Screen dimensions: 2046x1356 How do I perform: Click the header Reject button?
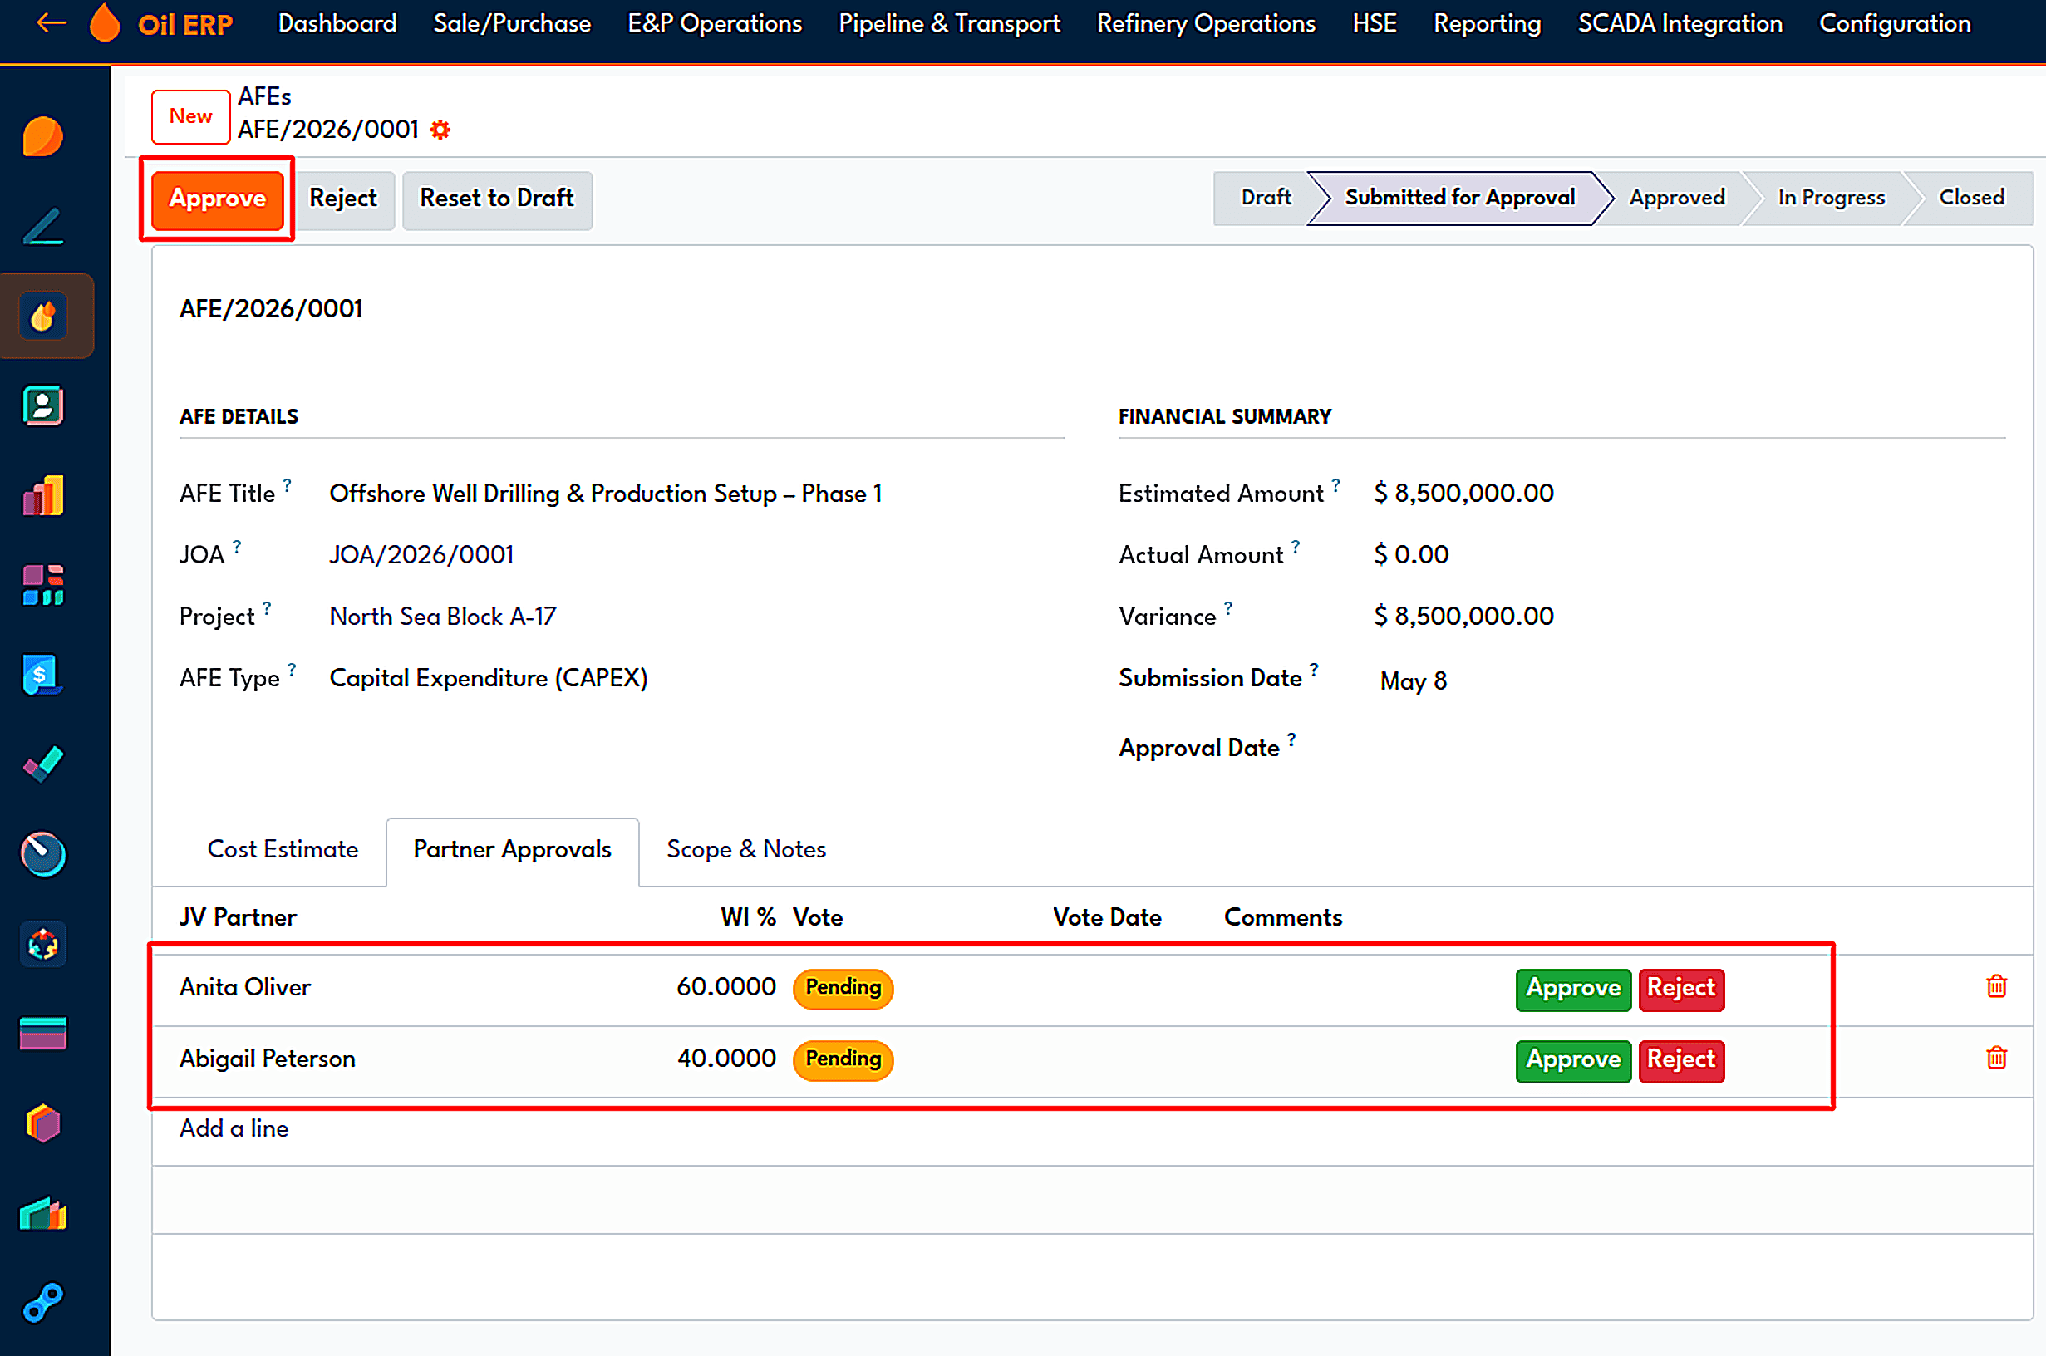coord(343,199)
